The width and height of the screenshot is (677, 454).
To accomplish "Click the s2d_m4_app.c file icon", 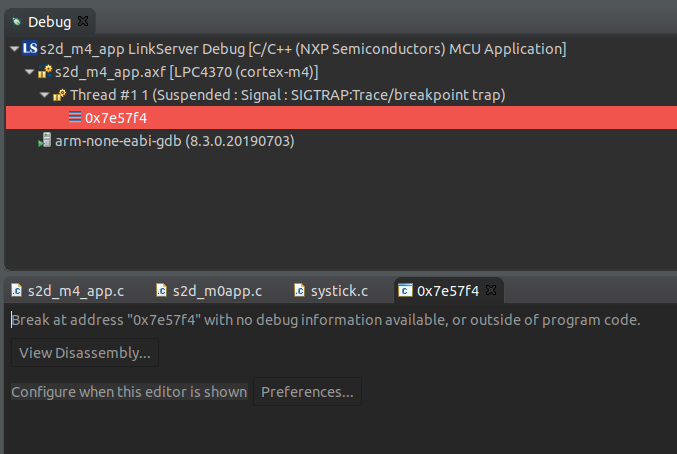I will point(16,290).
